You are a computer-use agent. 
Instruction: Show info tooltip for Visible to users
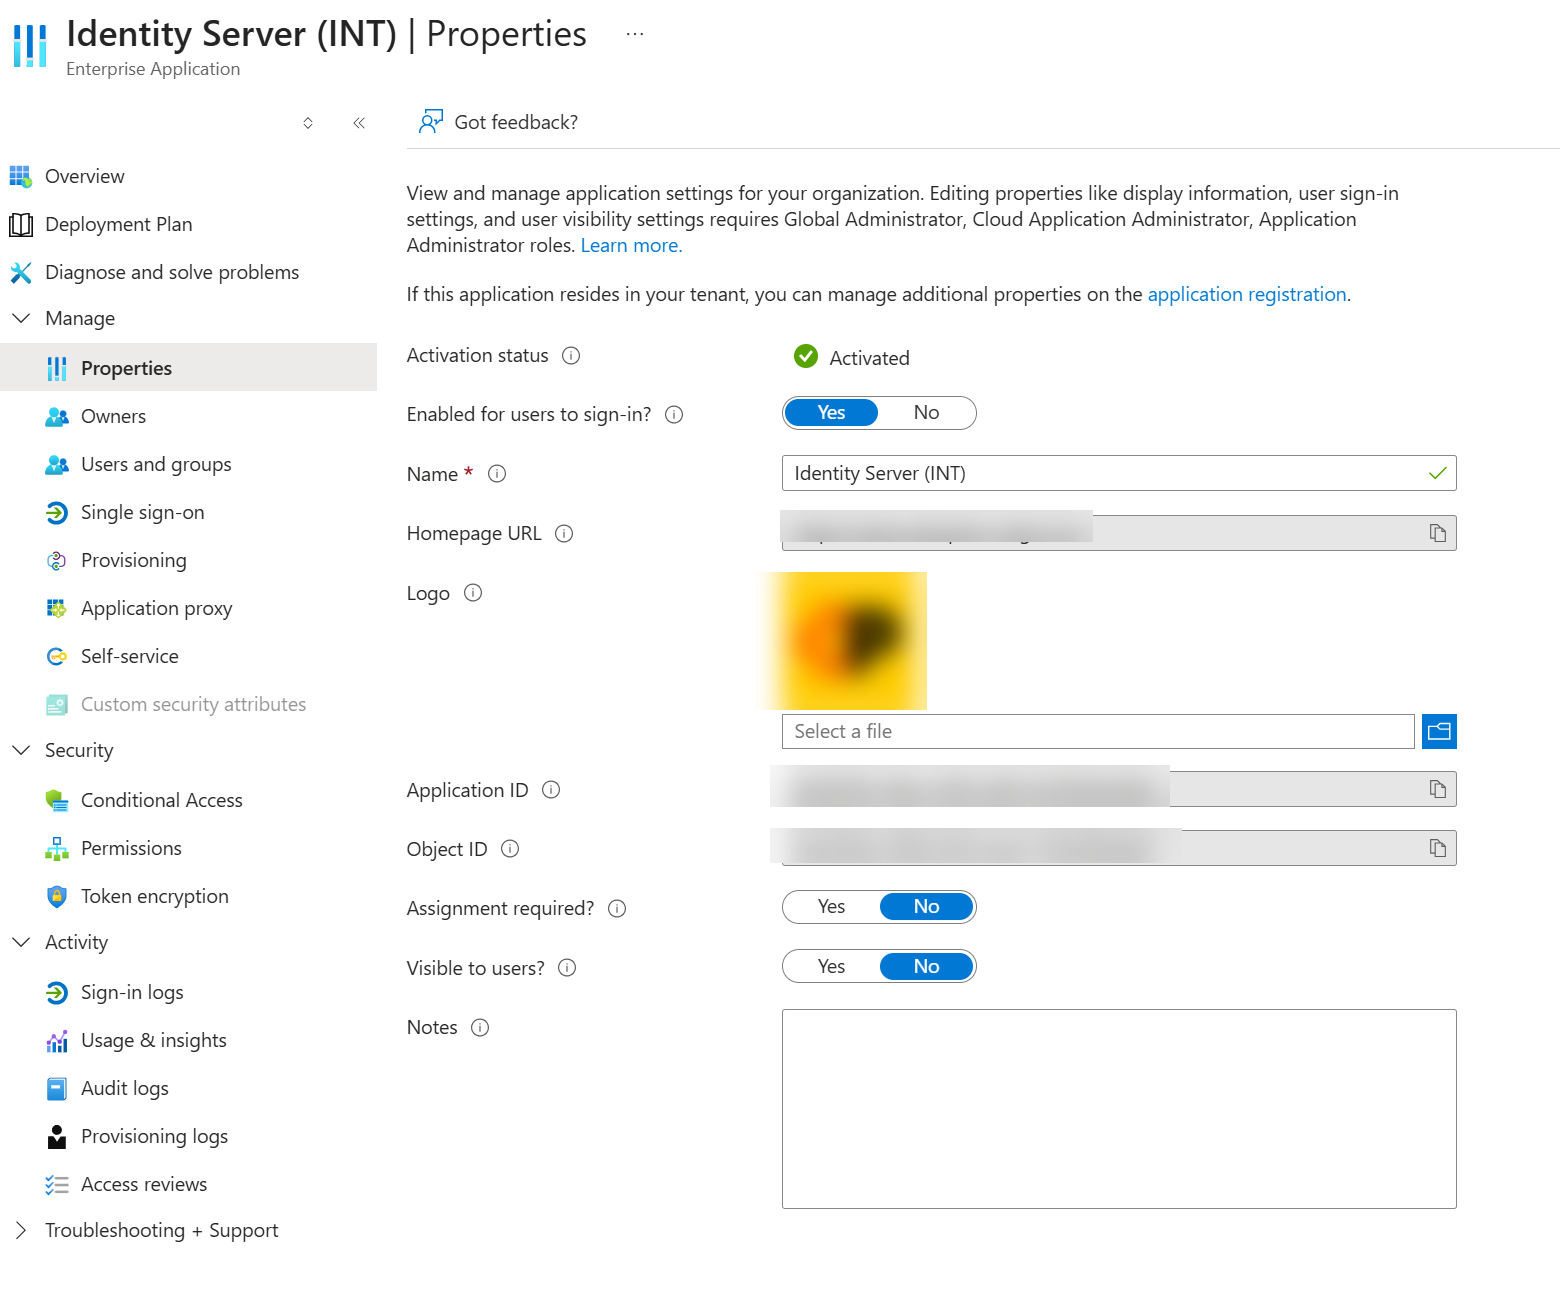pyautogui.click(x=567, y=968)
